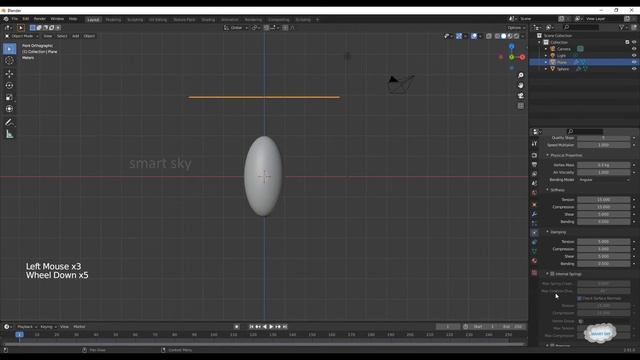Open the File menu
Image resolution: width=640 pixels, height=360 pixels.
click(x=15, y=19)
